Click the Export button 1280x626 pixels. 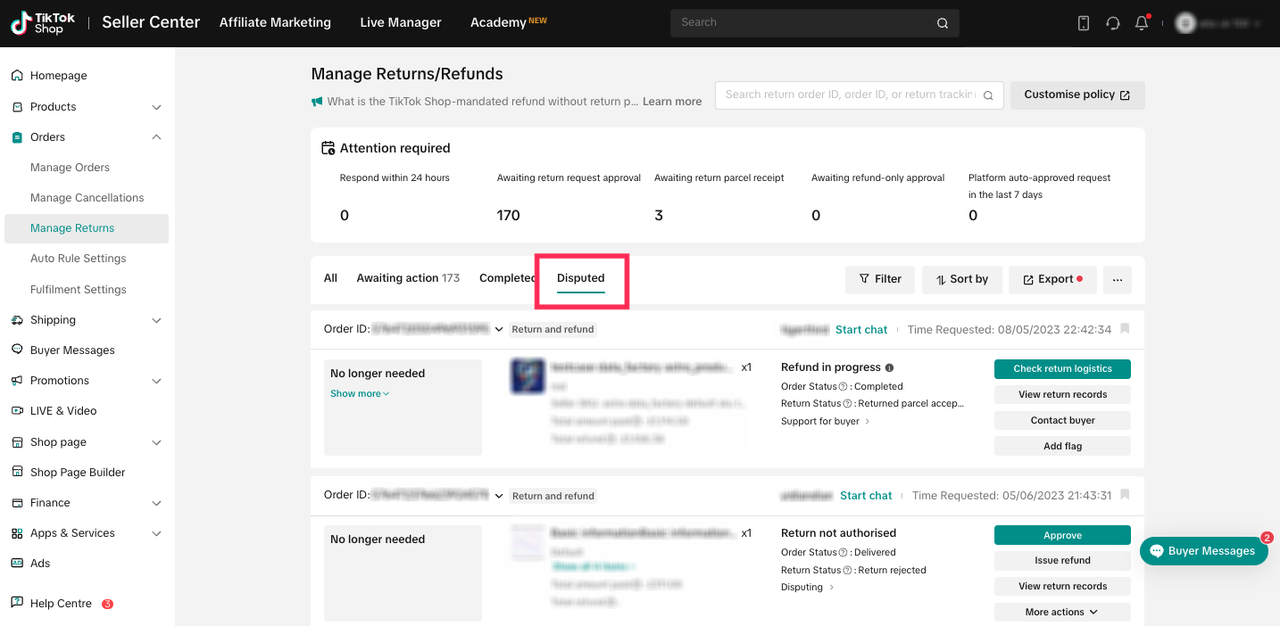[x=1053, y=279]
